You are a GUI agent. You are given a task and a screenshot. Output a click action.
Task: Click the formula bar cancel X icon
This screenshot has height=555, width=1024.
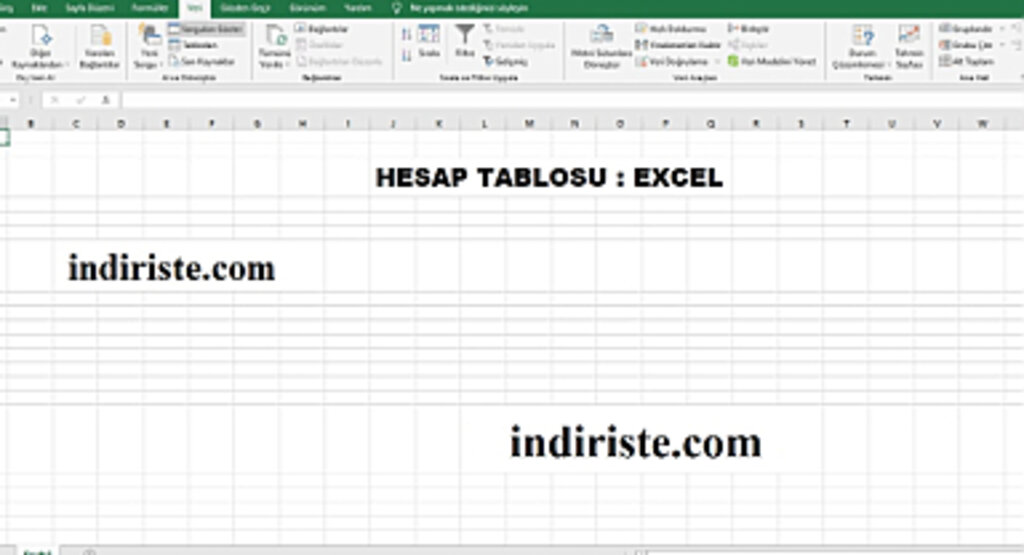[55, 100]
